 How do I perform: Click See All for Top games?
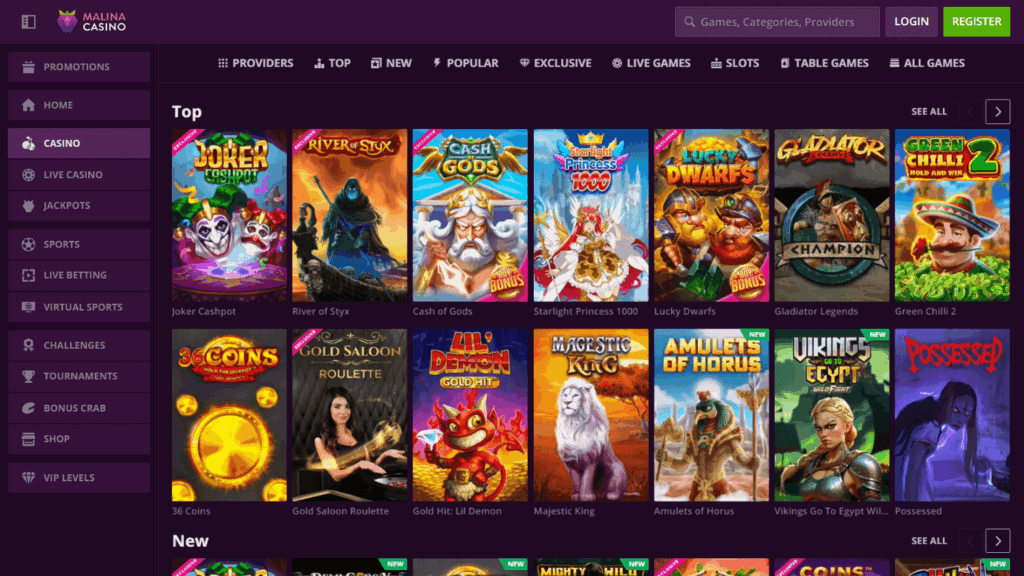pyautogui.click(x=929, y=112)
